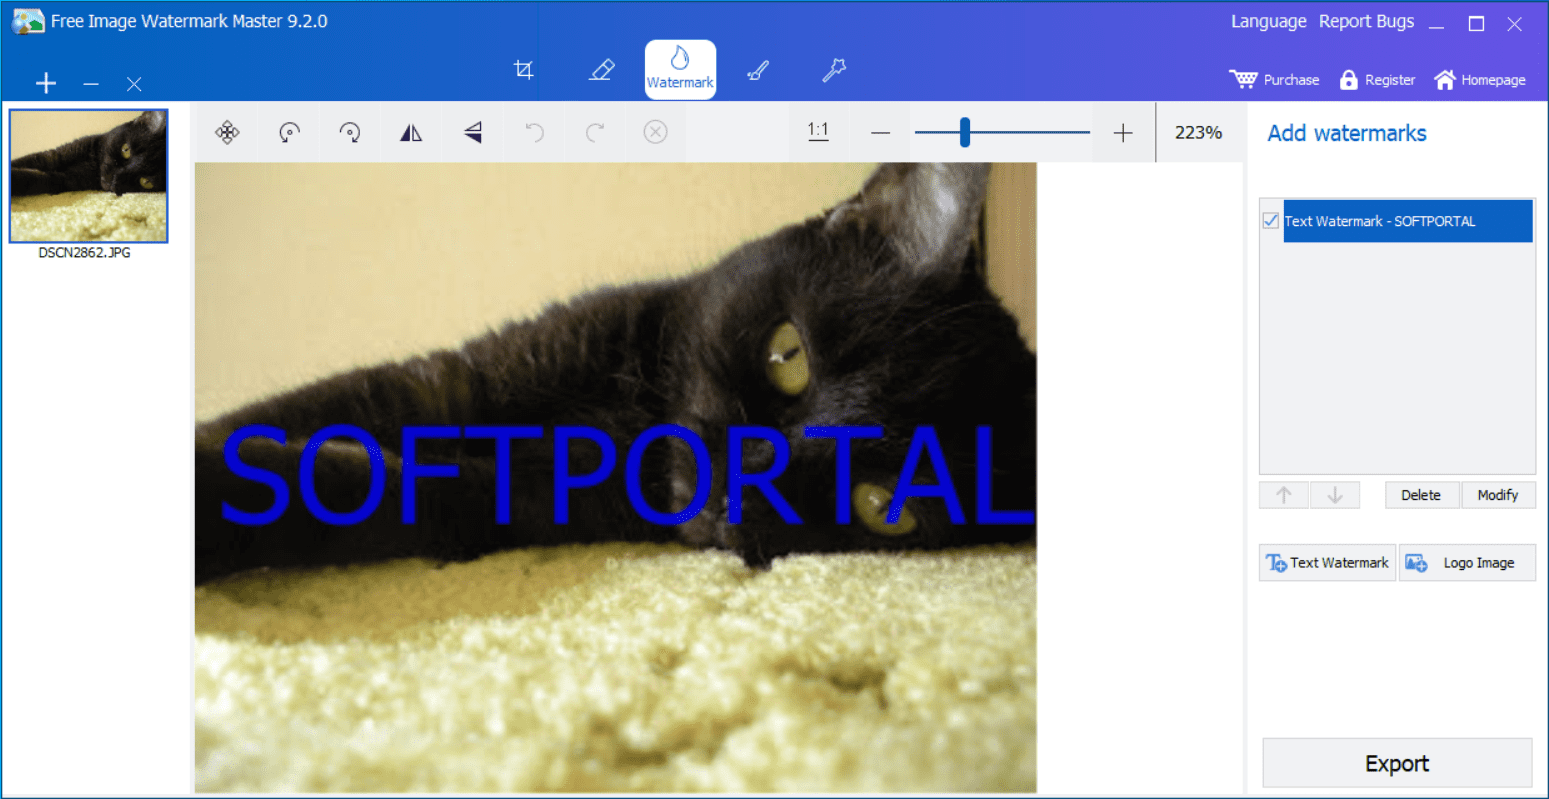The image size is (1549, 799).
Task: Zoom out with the minus button
Action: pos(880,133)
